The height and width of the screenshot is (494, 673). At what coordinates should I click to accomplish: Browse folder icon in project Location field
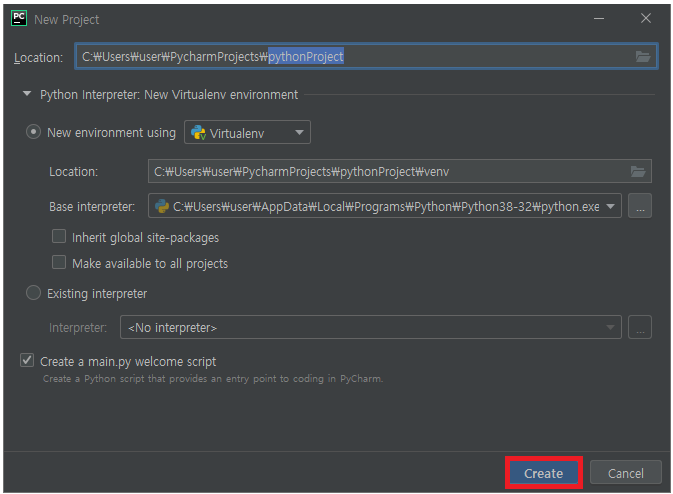[643, 56]
